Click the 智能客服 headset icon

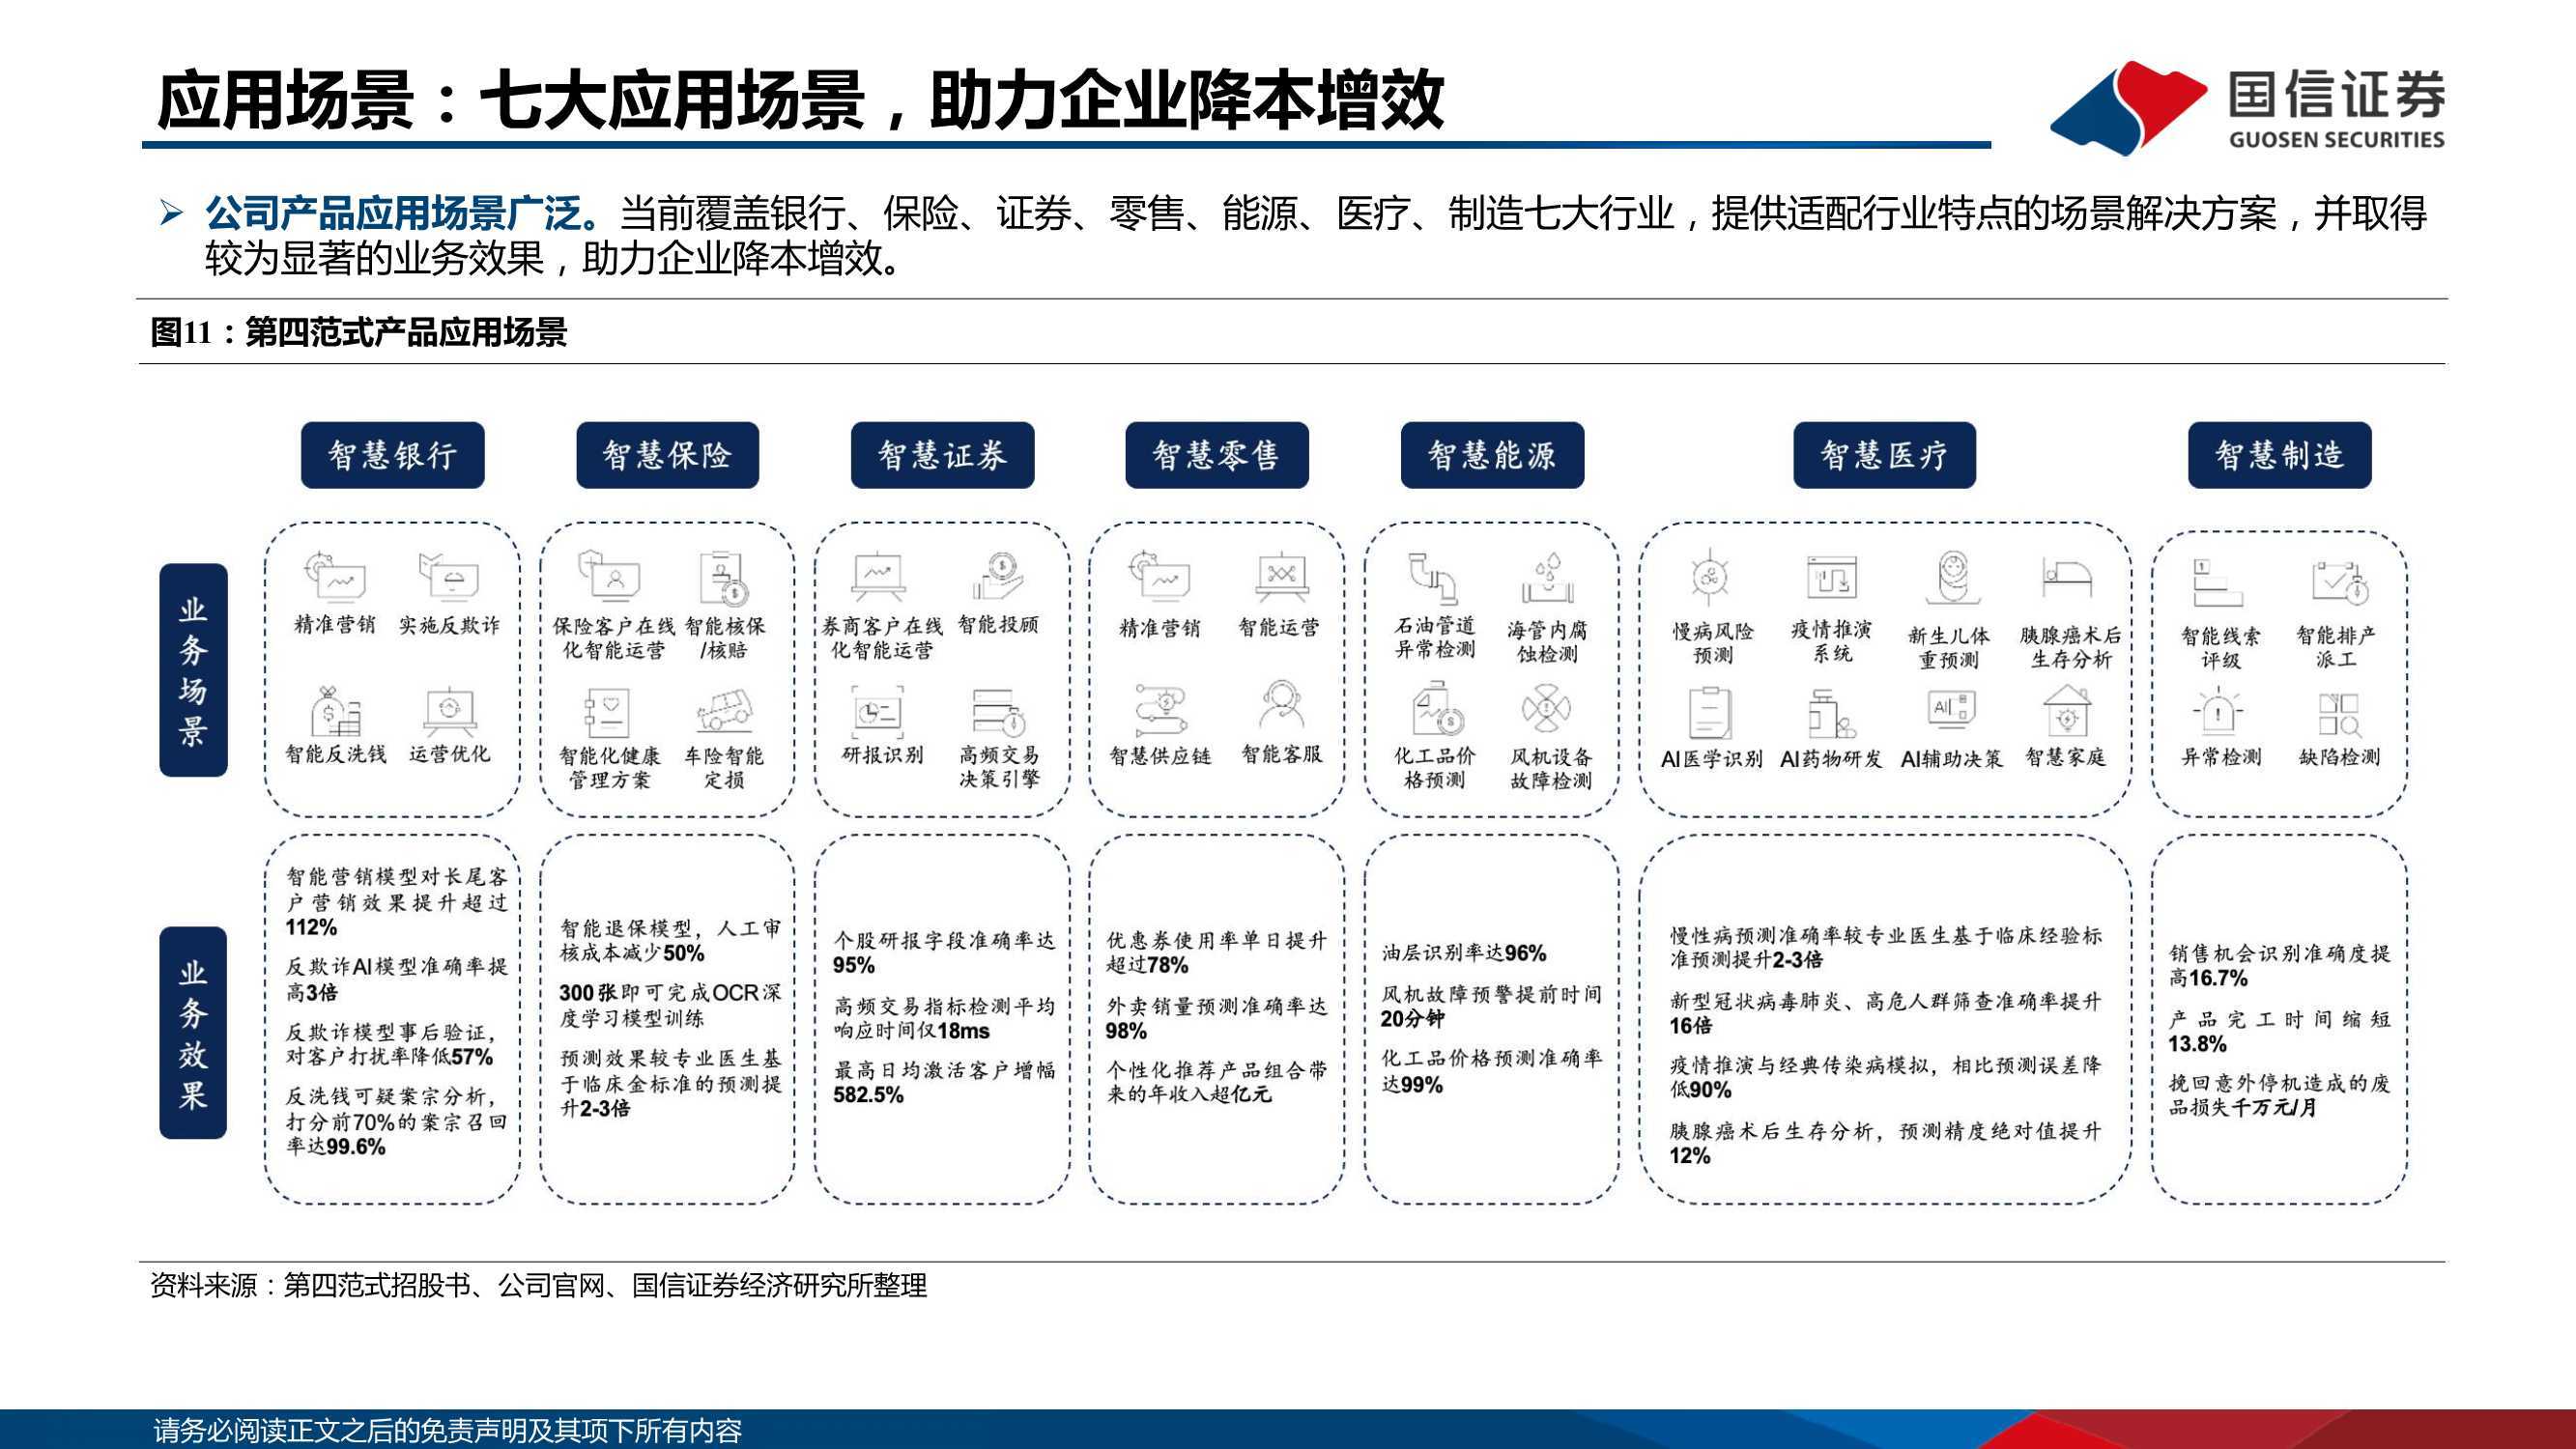click(1281, 705)
